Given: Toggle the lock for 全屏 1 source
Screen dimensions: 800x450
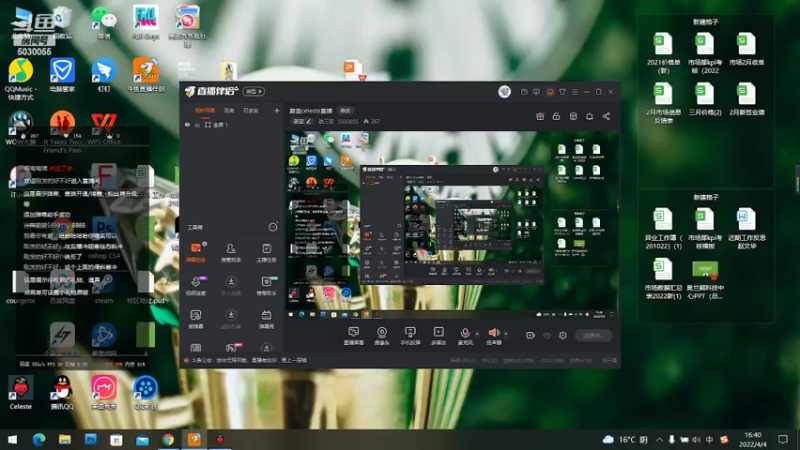Looking at the screenshot, I should [197, 124].
